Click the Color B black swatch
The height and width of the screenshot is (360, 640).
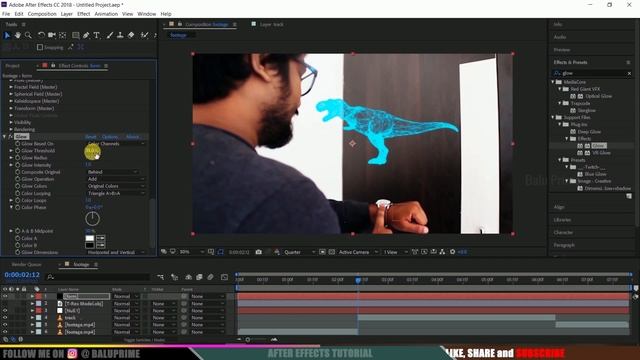click(x=90, y=245)
